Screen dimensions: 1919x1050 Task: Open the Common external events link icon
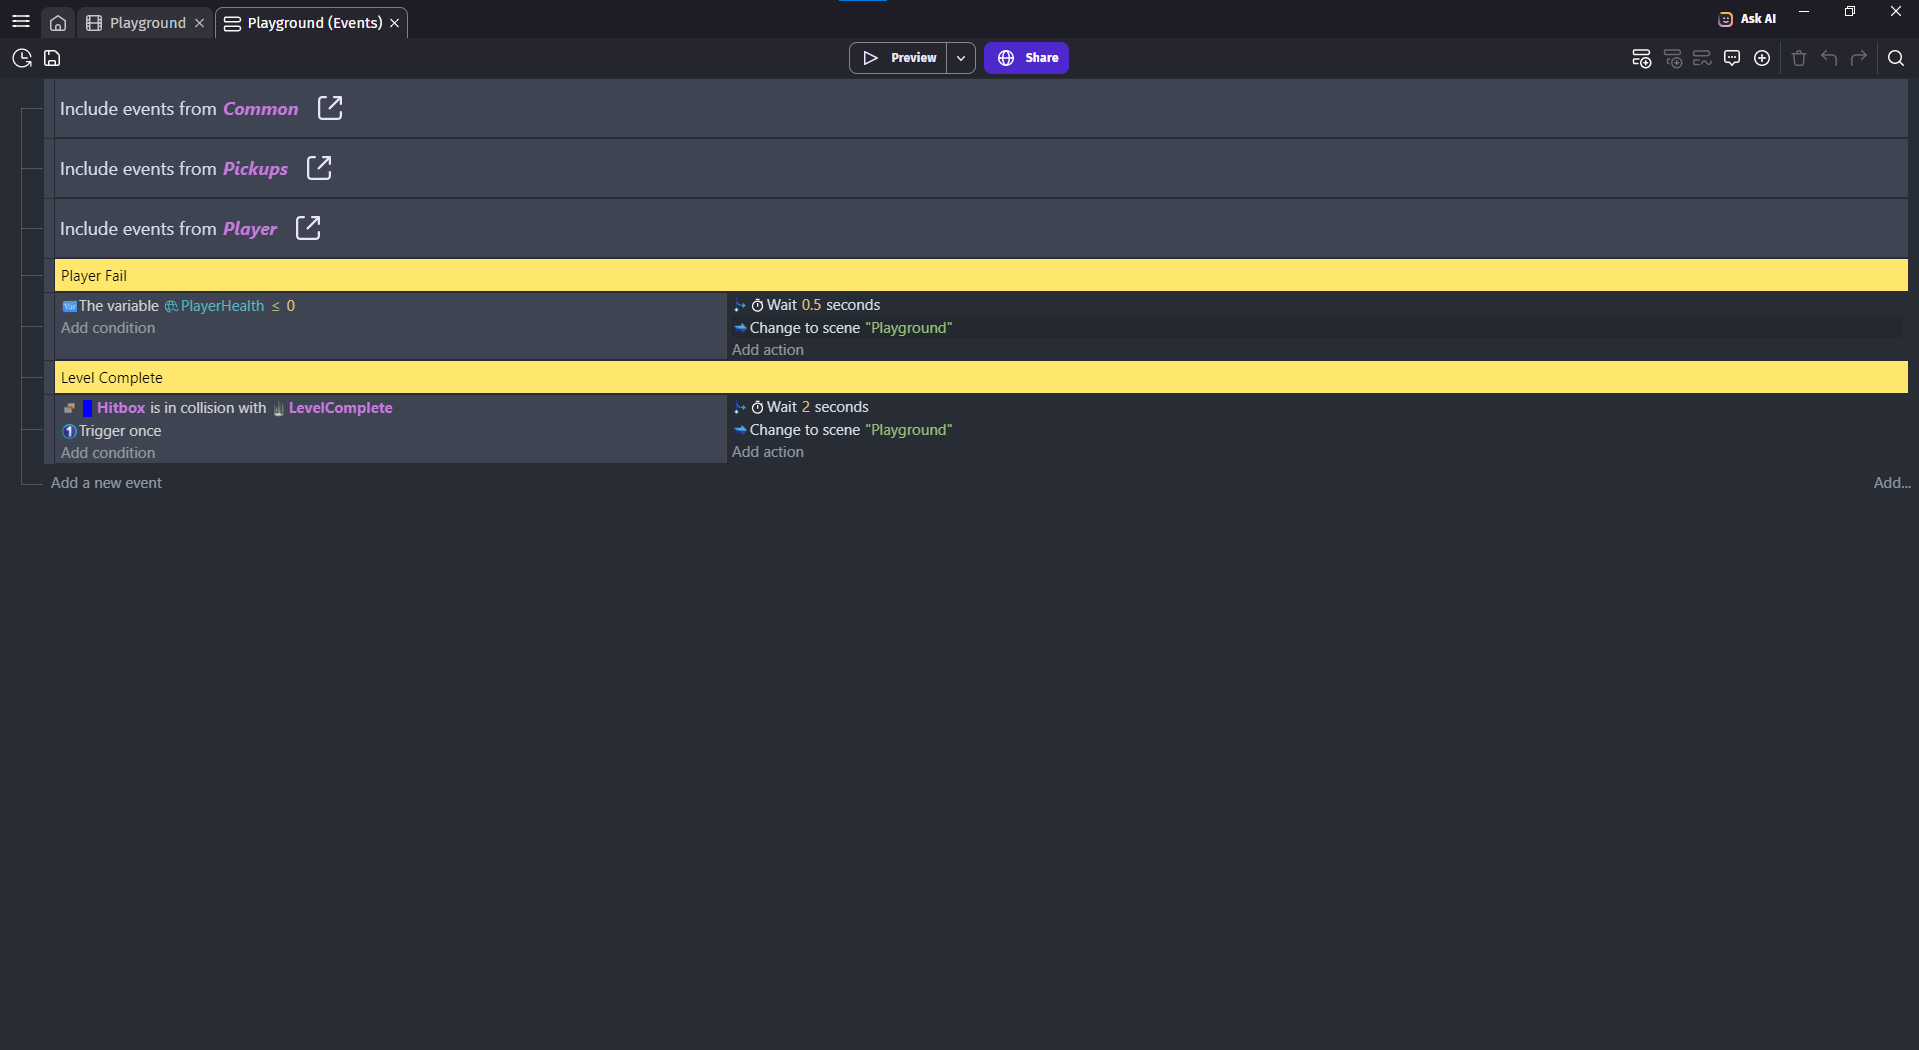330,108
